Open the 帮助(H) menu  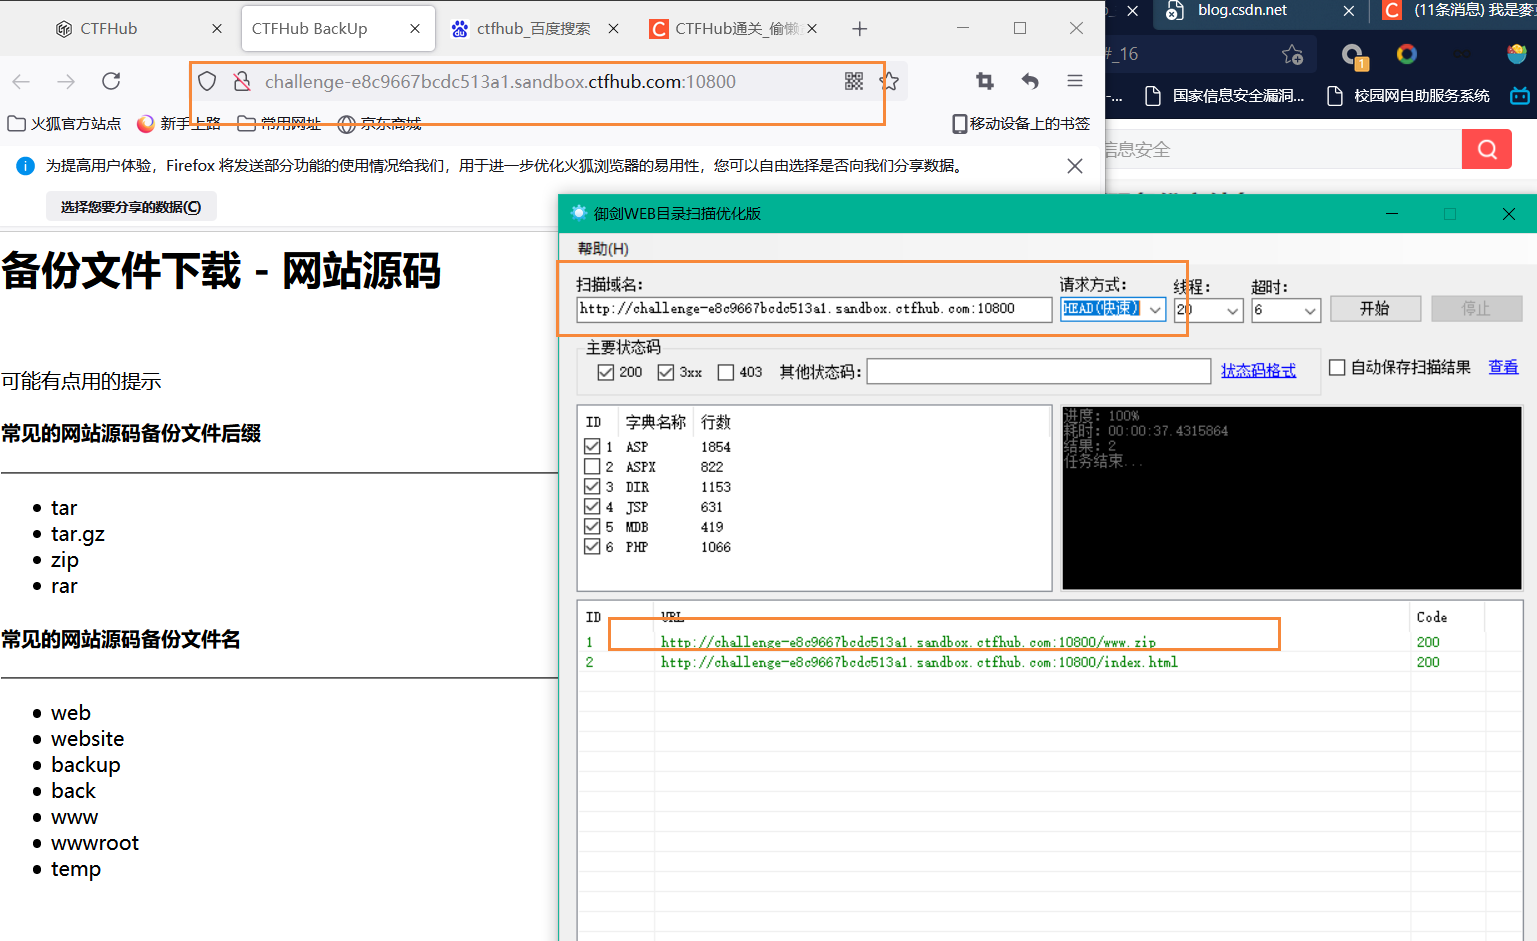[603, 248]
